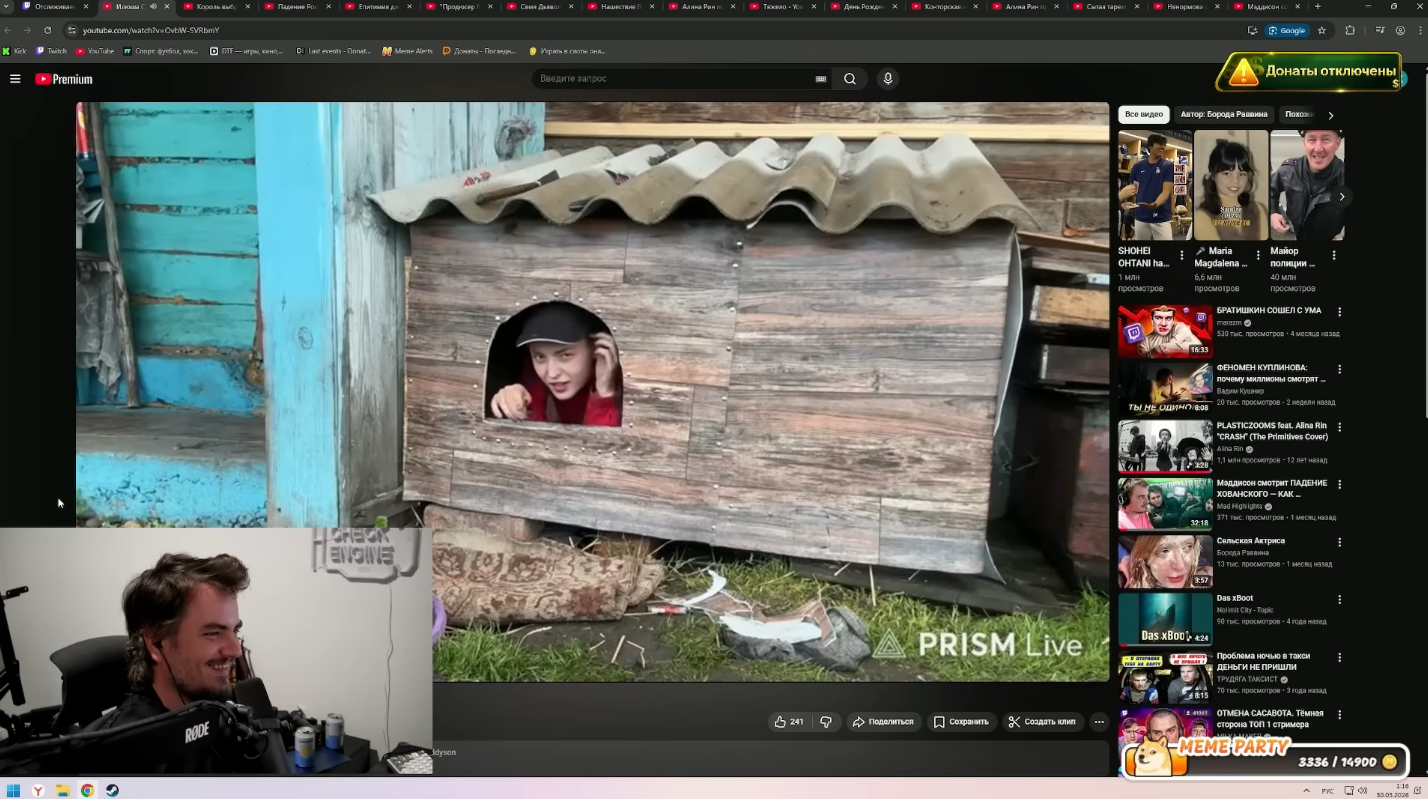Open options for PLASTICZOOMS CRASH video
The image size is (1428, 799).
[1339, 427]
